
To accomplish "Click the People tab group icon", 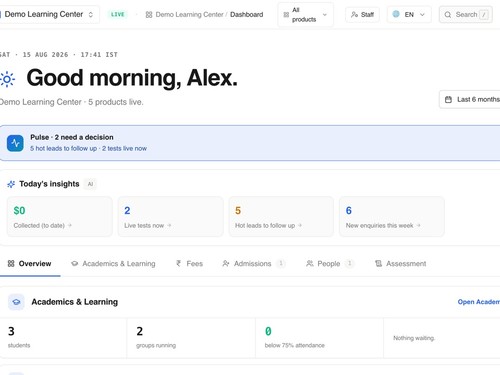I will (x=310, y=264).
